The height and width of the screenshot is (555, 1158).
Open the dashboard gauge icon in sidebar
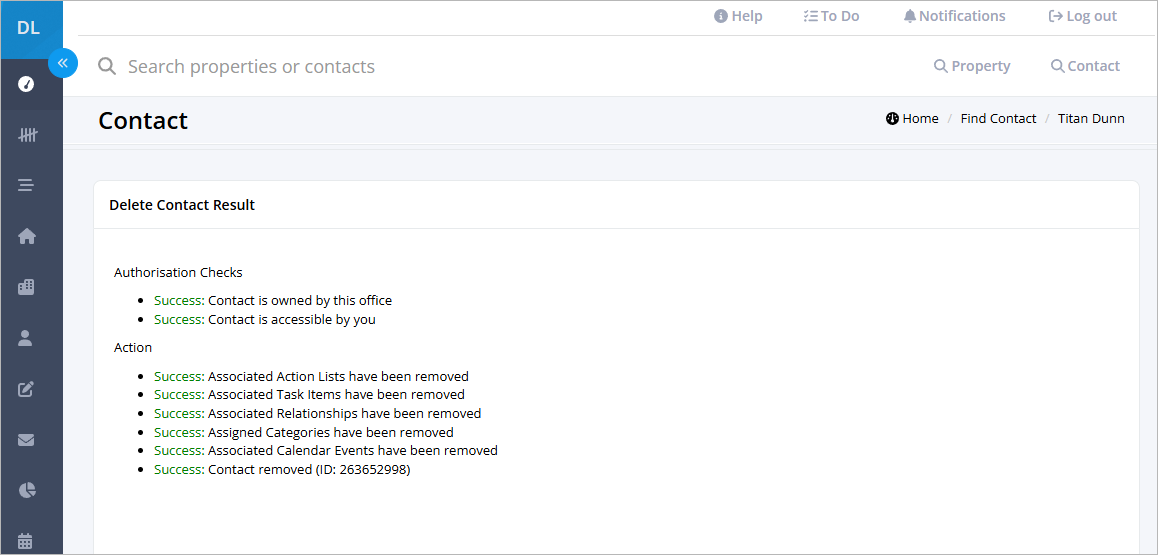point(27,84)
